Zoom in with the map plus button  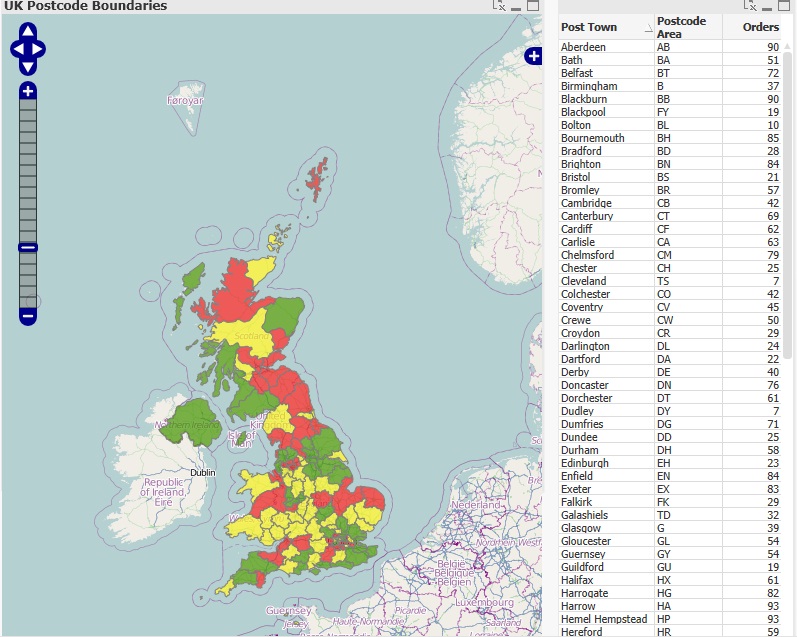click(x=28, y=91)
